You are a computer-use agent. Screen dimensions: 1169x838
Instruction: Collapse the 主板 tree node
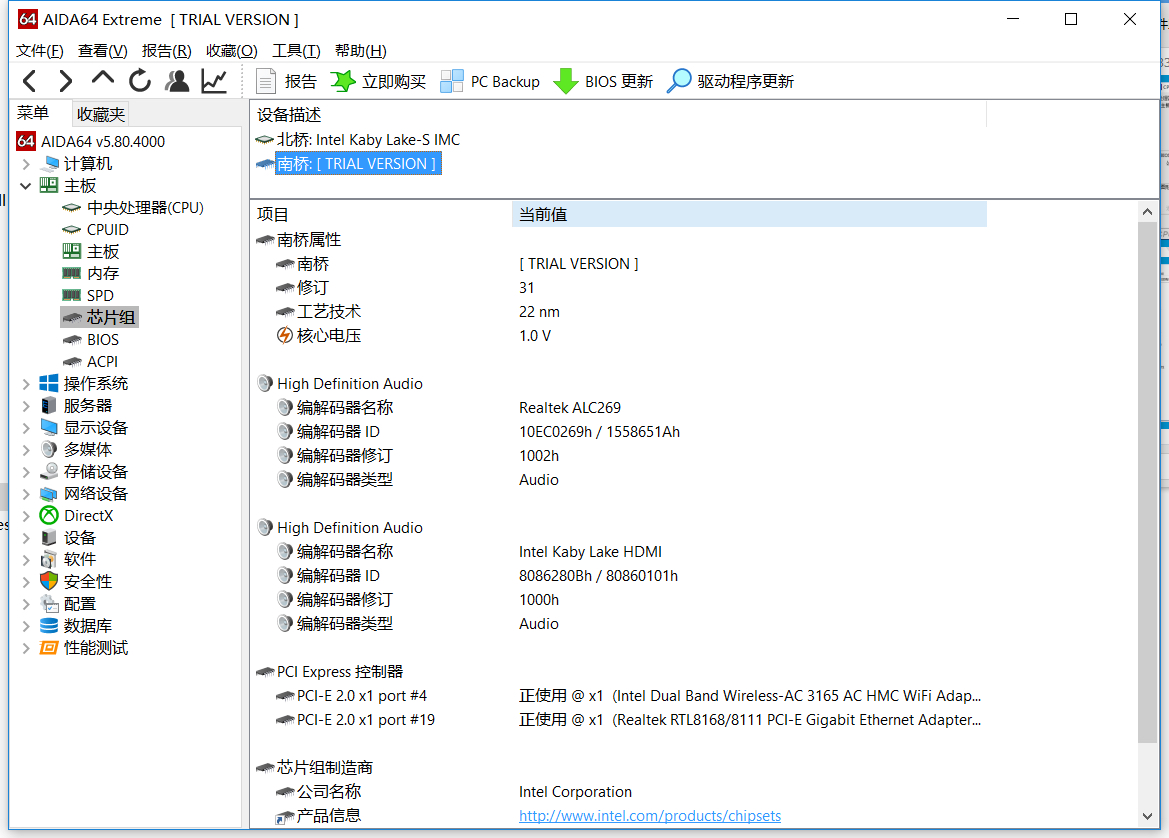point(26,186)
